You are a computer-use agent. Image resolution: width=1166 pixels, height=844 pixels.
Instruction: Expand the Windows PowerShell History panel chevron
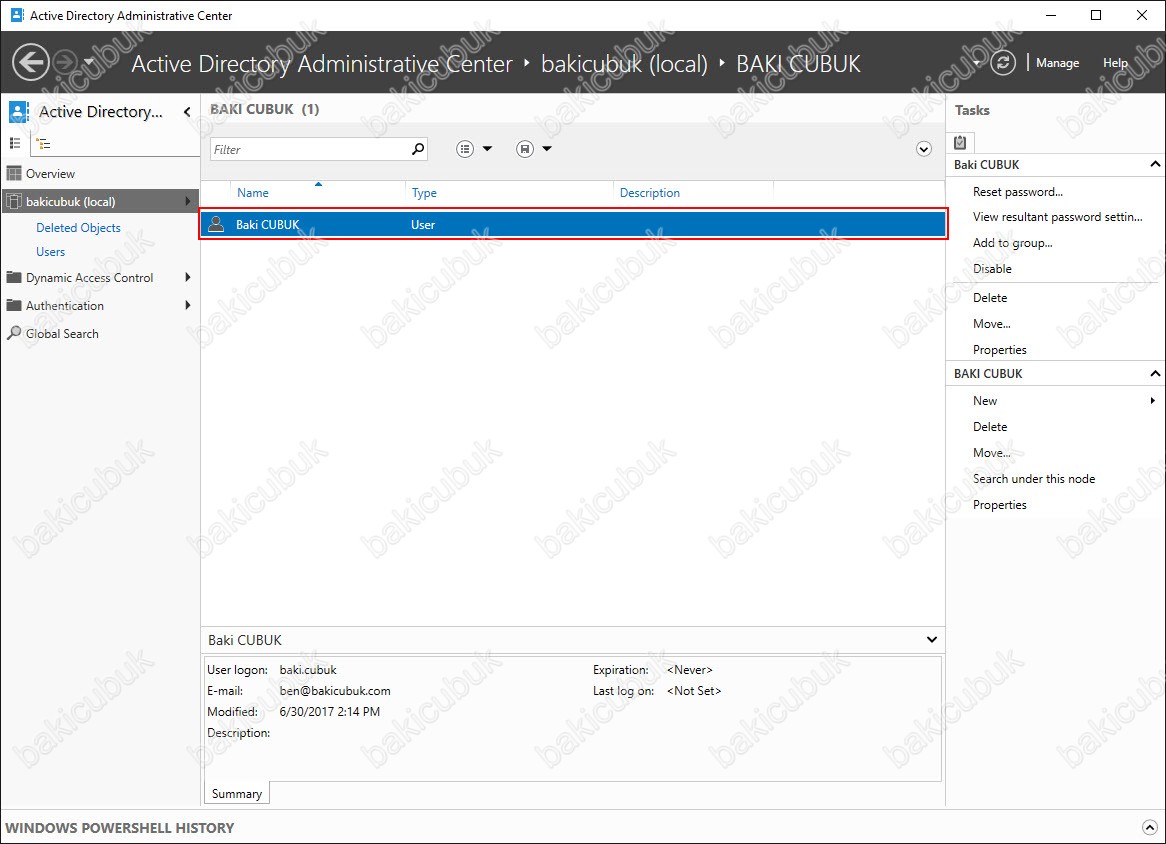pyautogui.click(x=1150, y=828)
